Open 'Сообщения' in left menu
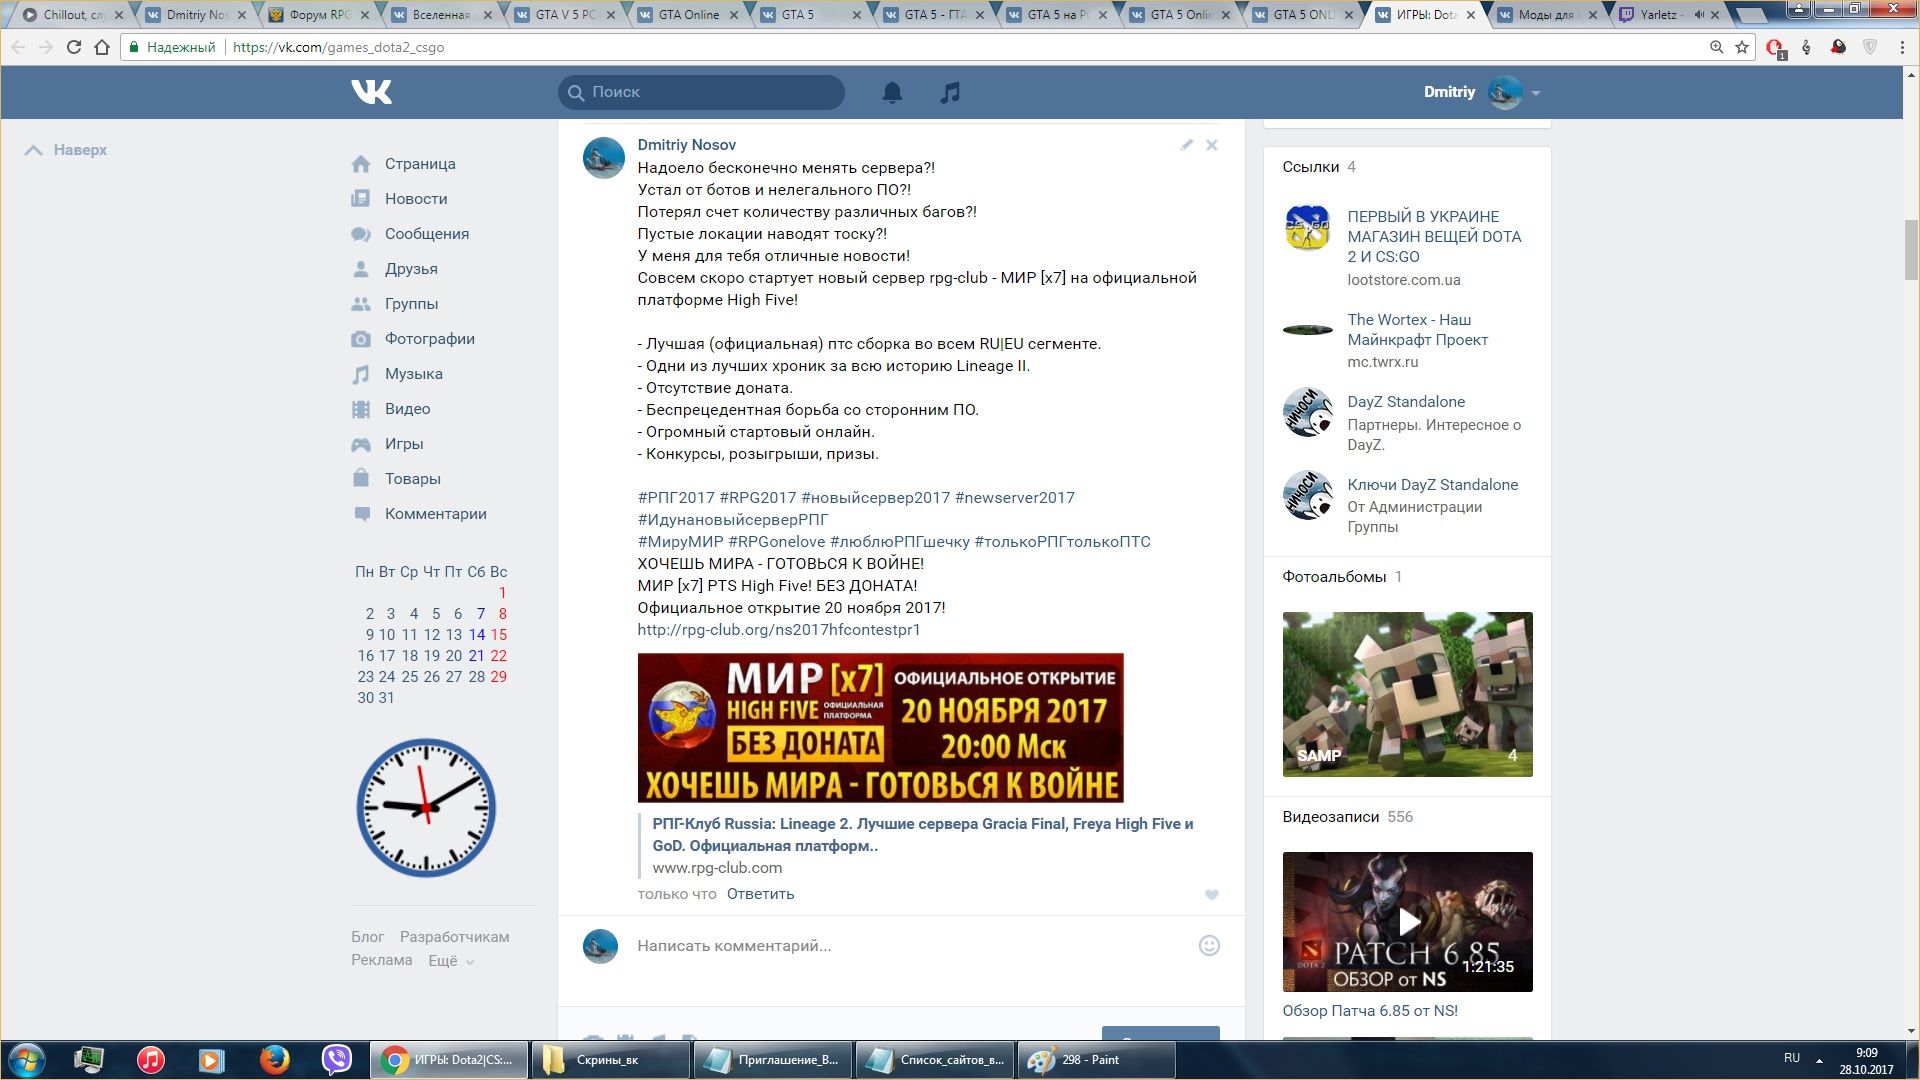The height and width of the screenshot is (1080, 1920). click(x=426, y=234)
